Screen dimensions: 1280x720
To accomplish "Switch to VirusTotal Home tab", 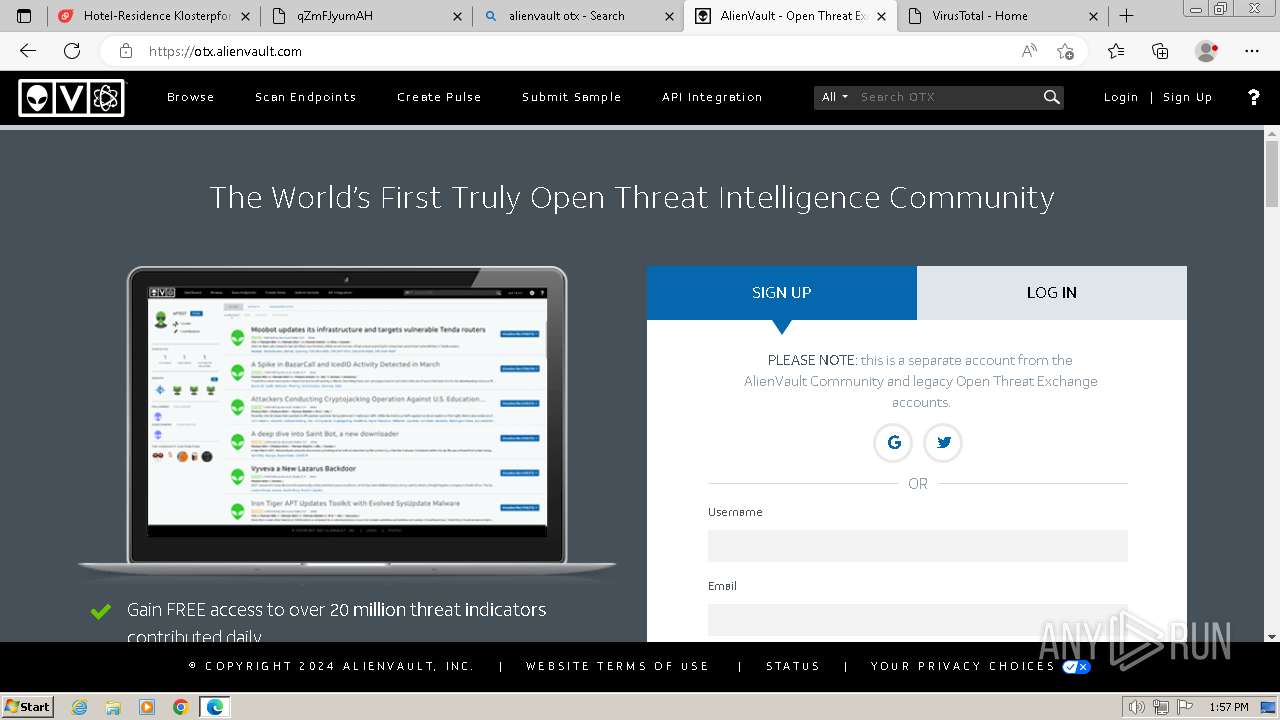I will click(1002, 16).
